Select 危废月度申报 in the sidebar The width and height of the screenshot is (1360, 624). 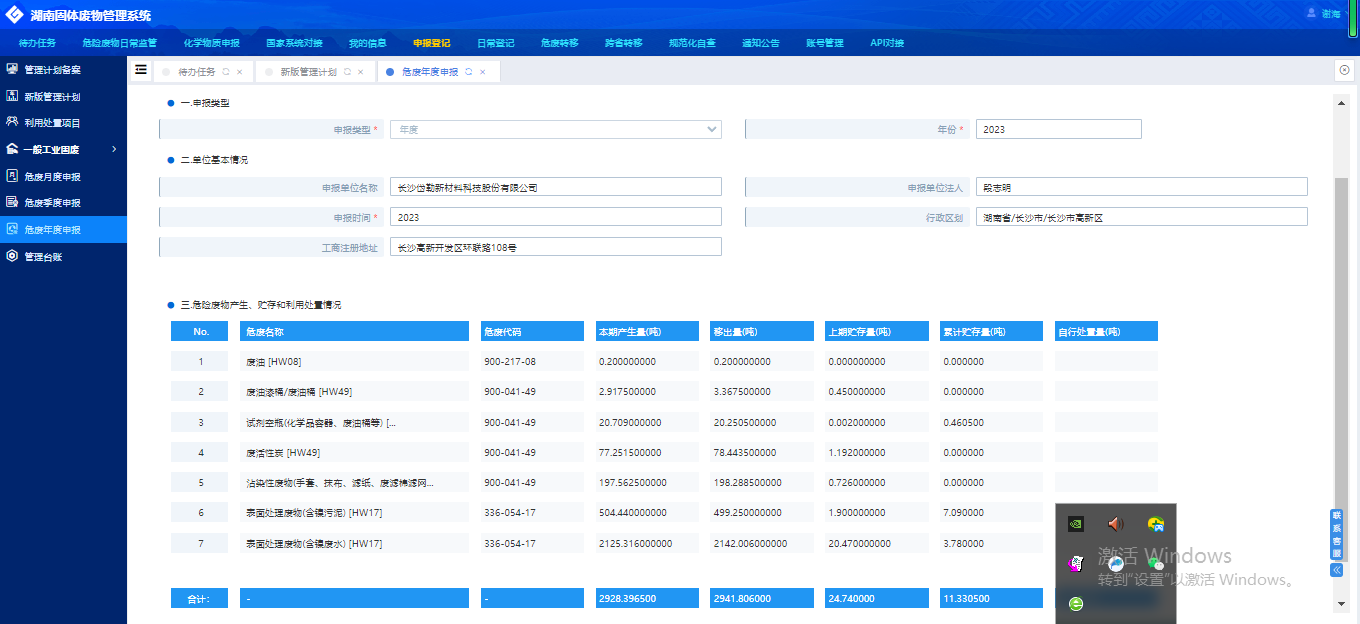coord(52,176)
